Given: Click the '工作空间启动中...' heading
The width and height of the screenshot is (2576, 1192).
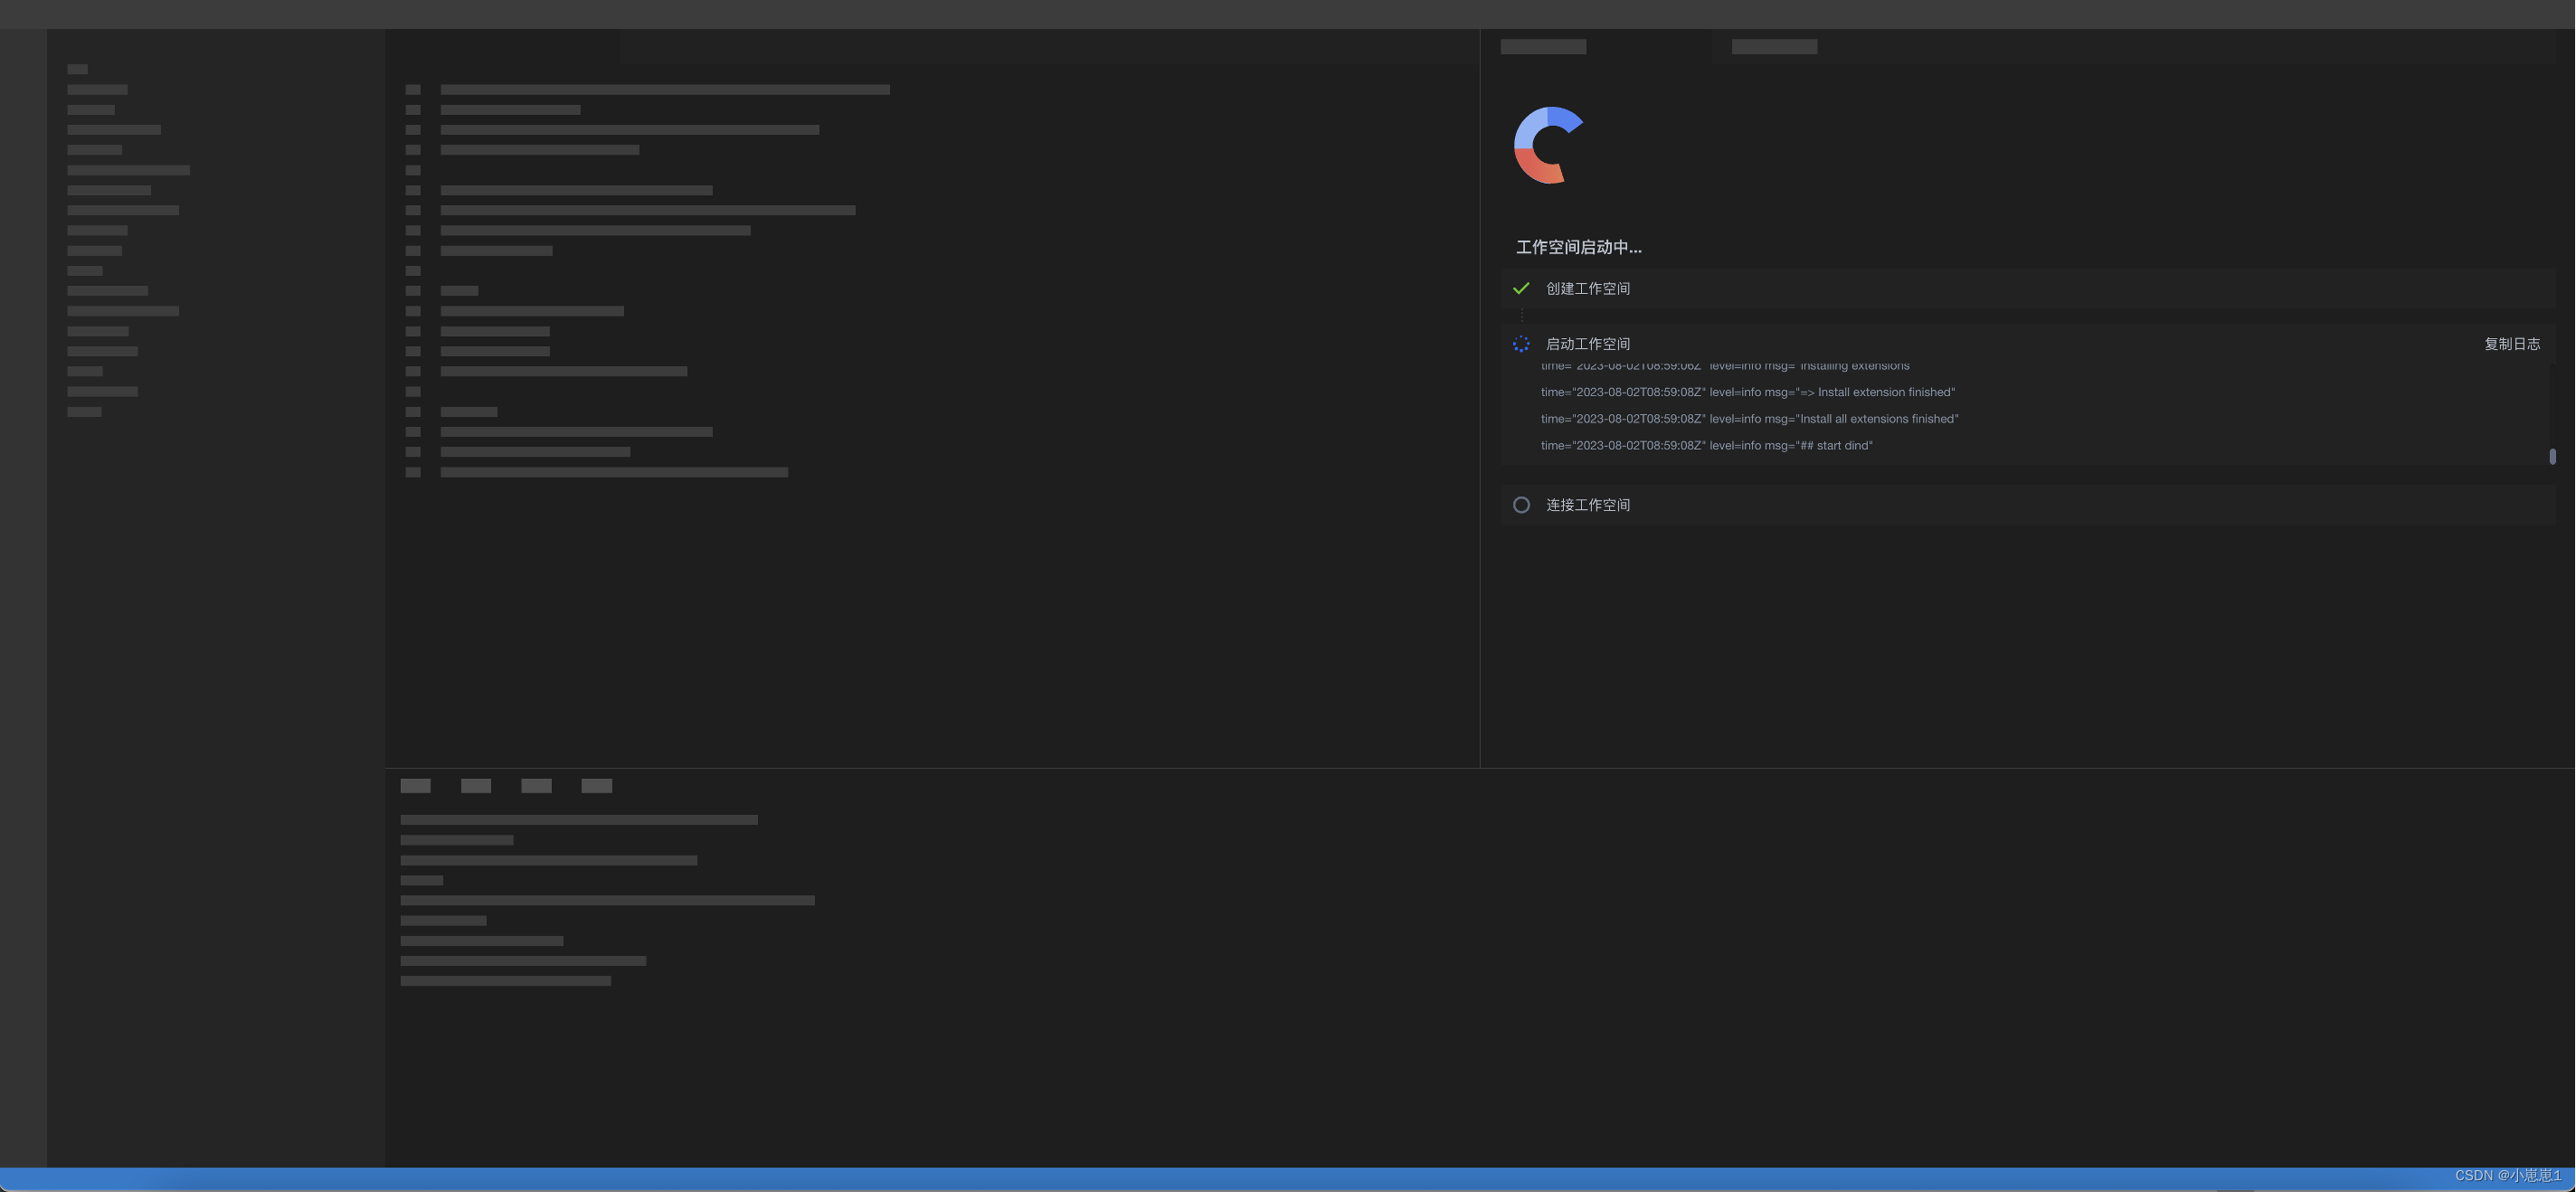Looking at the screenshot, I should click(1578, 247).
